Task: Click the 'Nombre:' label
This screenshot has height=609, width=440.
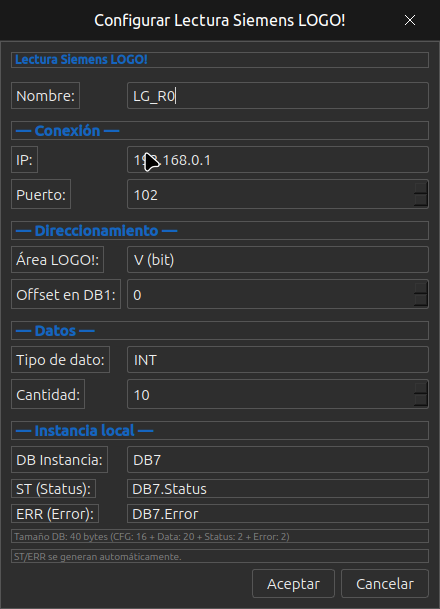Action: coord(45,96)
